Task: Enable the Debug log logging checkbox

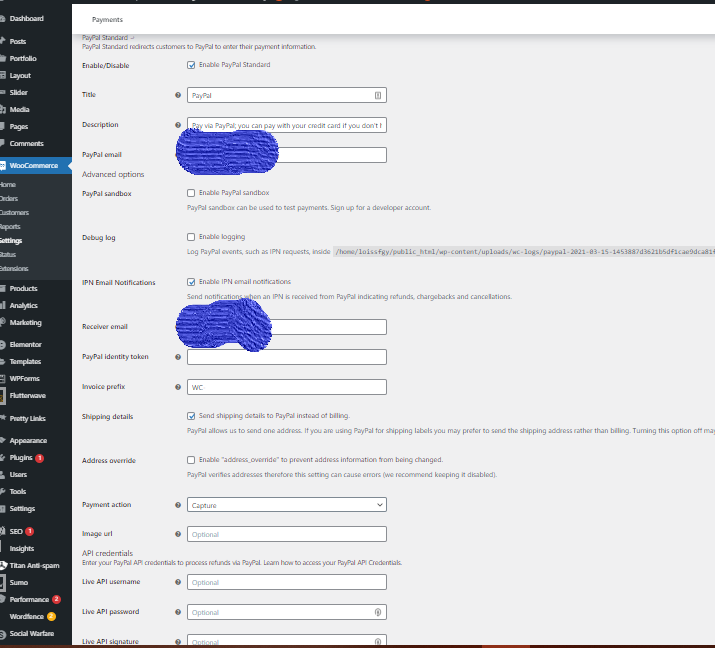Action: coord(191,237)
